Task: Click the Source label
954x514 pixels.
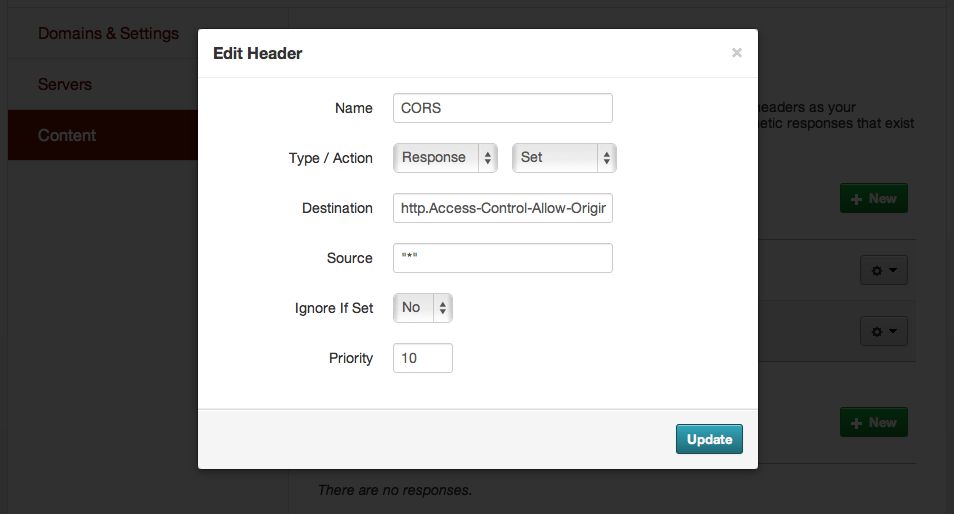Action: [x=349, y=258]
